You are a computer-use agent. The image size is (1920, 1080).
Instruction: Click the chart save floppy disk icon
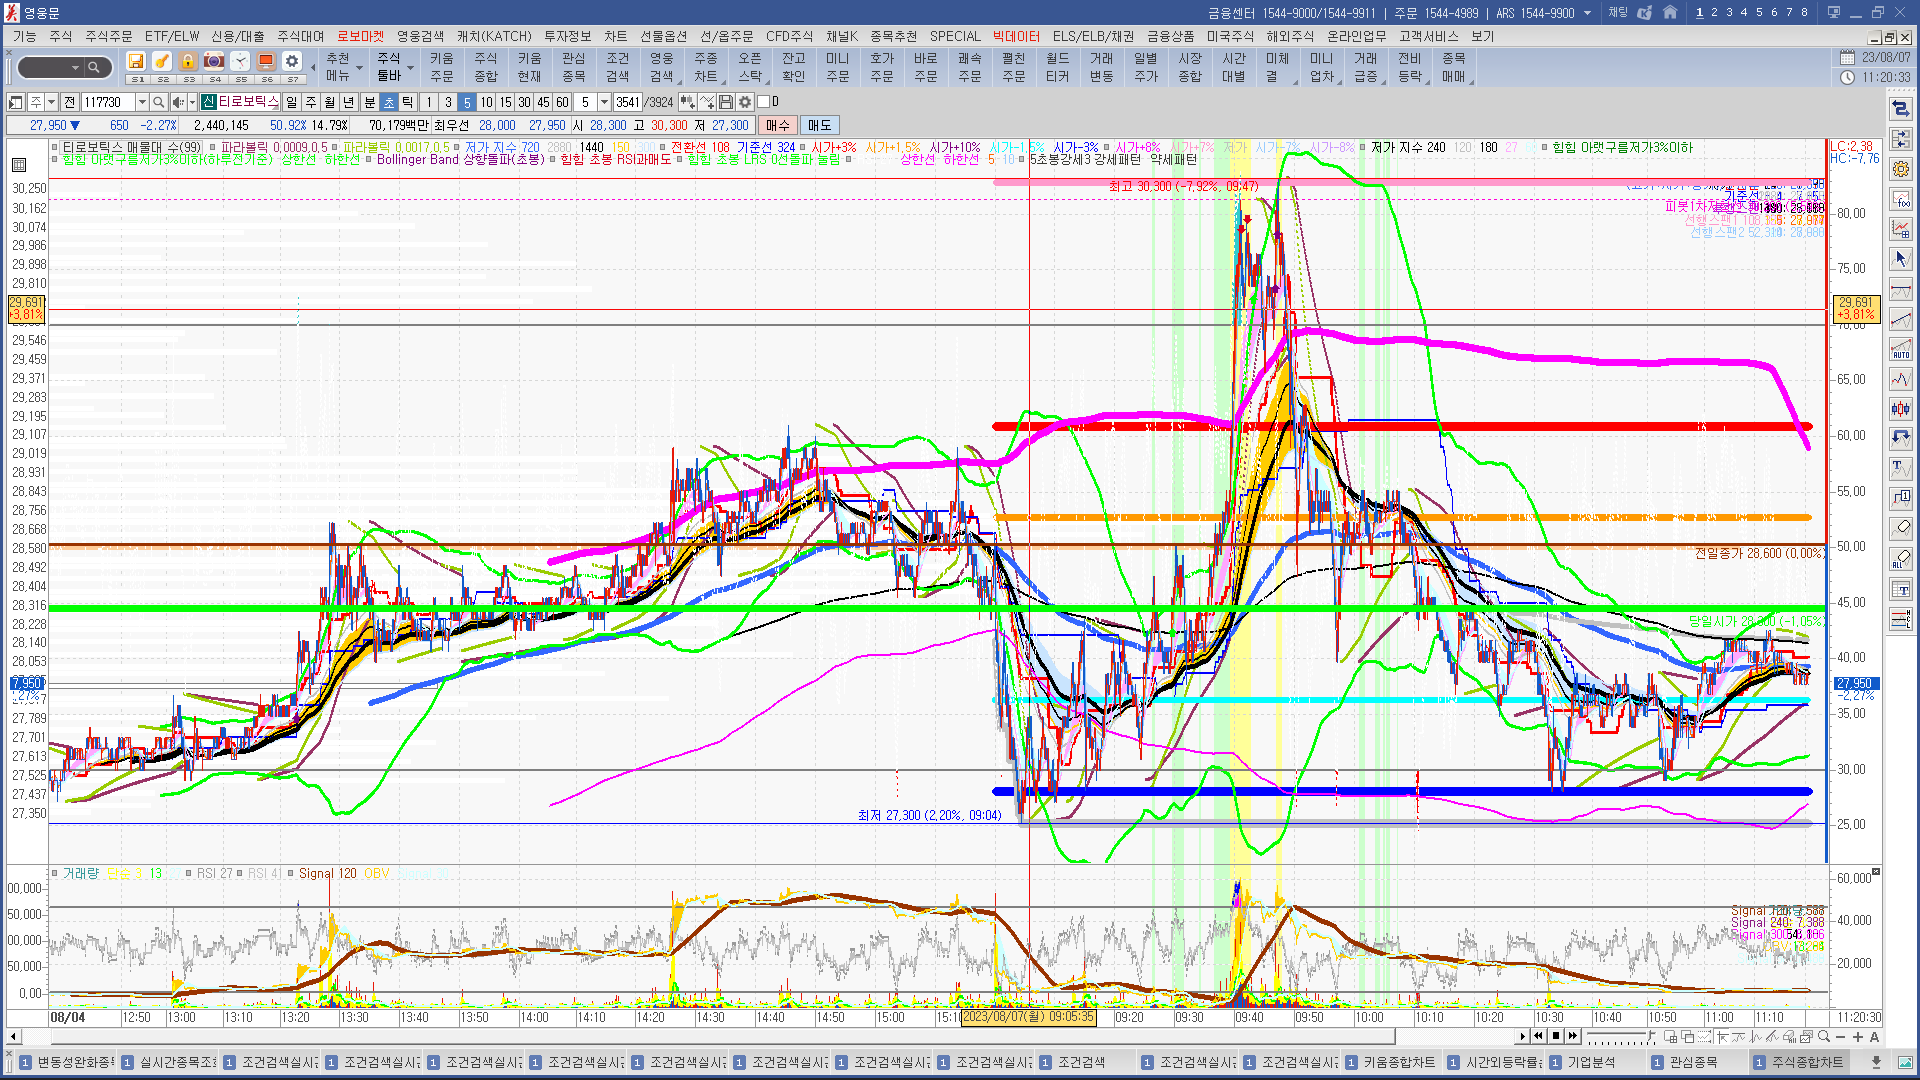[726, 102]
